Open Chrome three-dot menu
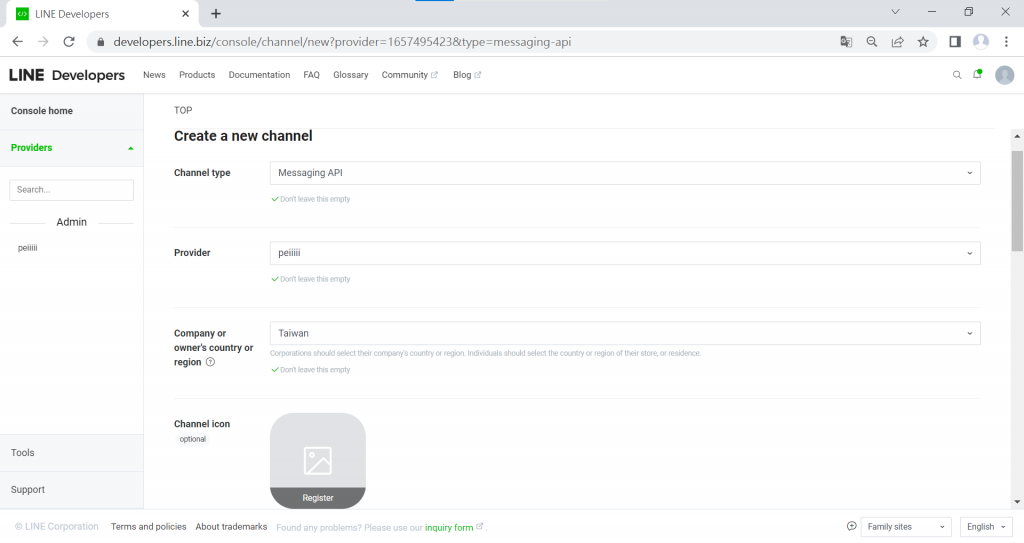This screenshot has height=543, width=1024. pos(1006,42)
